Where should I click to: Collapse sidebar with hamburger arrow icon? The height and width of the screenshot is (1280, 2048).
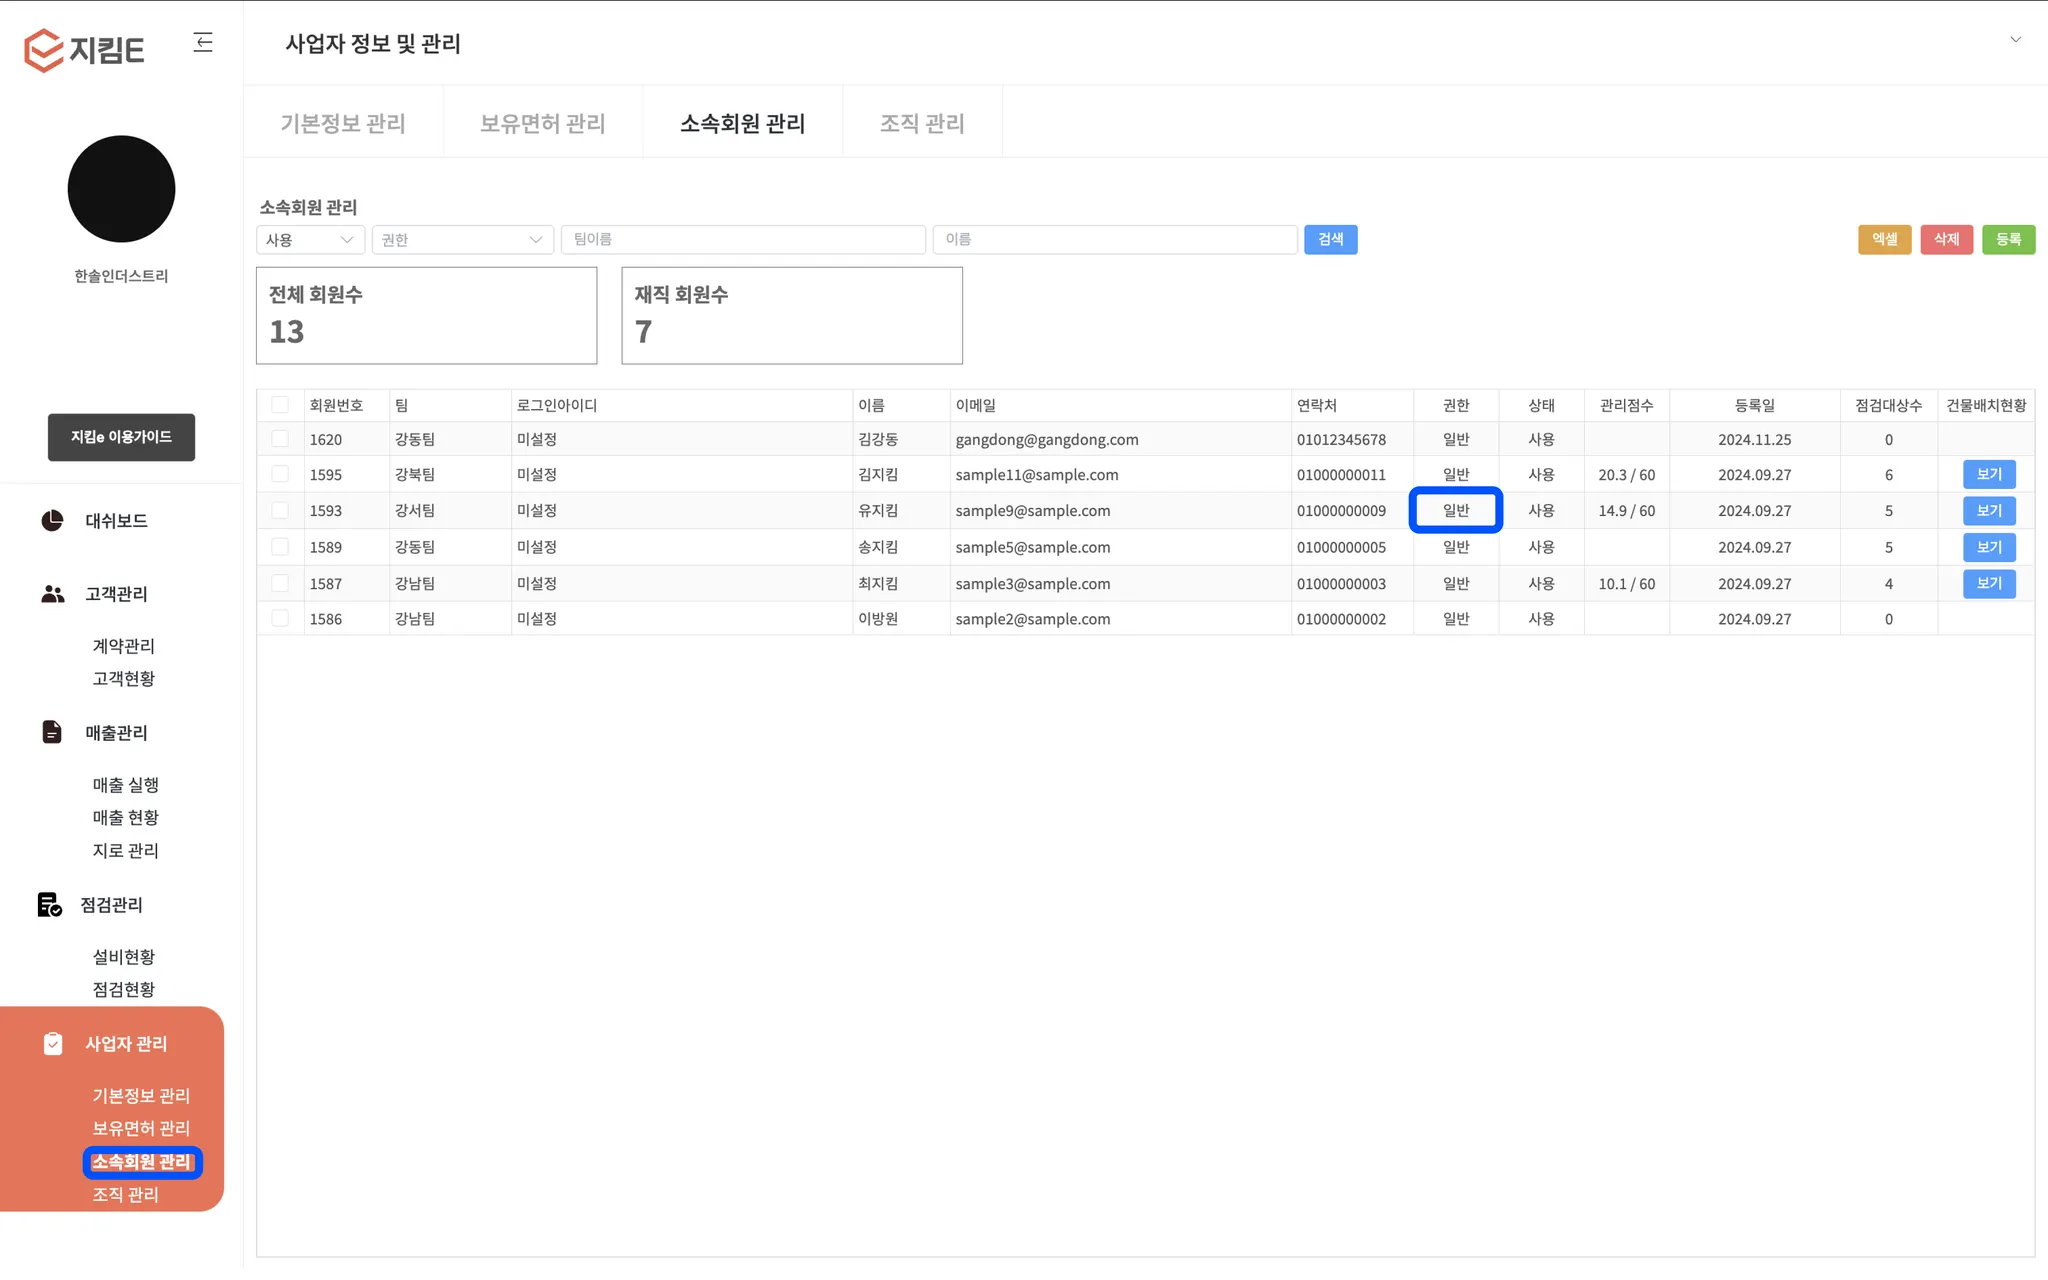click(x=203, y=42)
